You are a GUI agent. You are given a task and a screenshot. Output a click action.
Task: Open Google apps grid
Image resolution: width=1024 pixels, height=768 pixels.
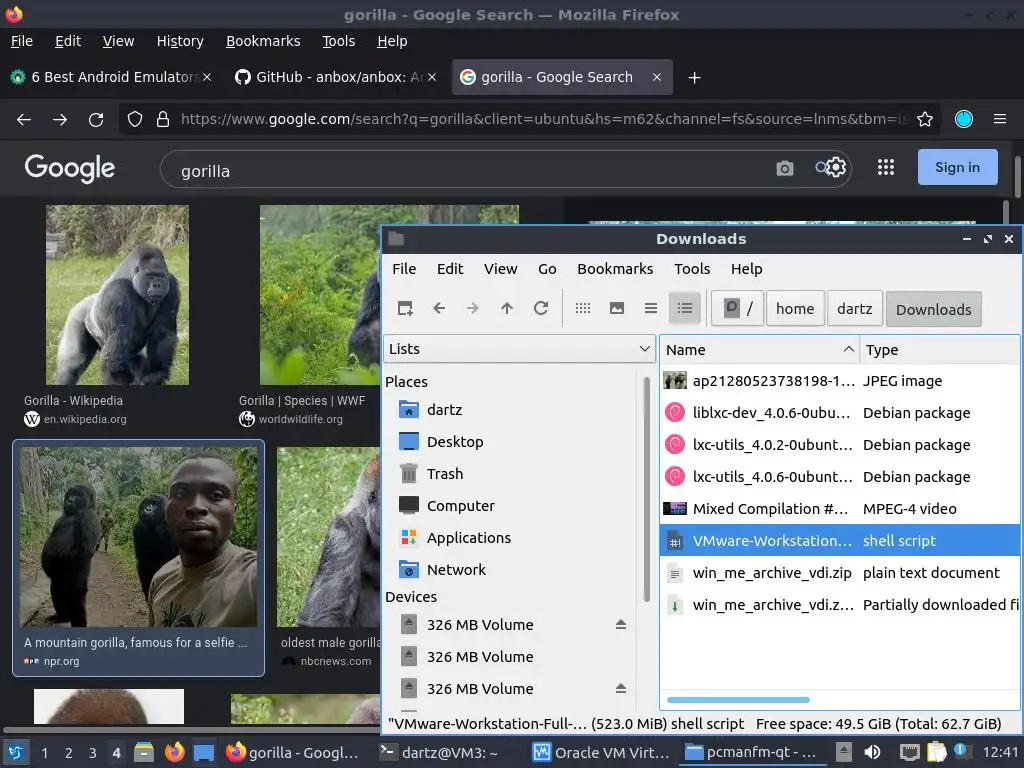point(886,167)
